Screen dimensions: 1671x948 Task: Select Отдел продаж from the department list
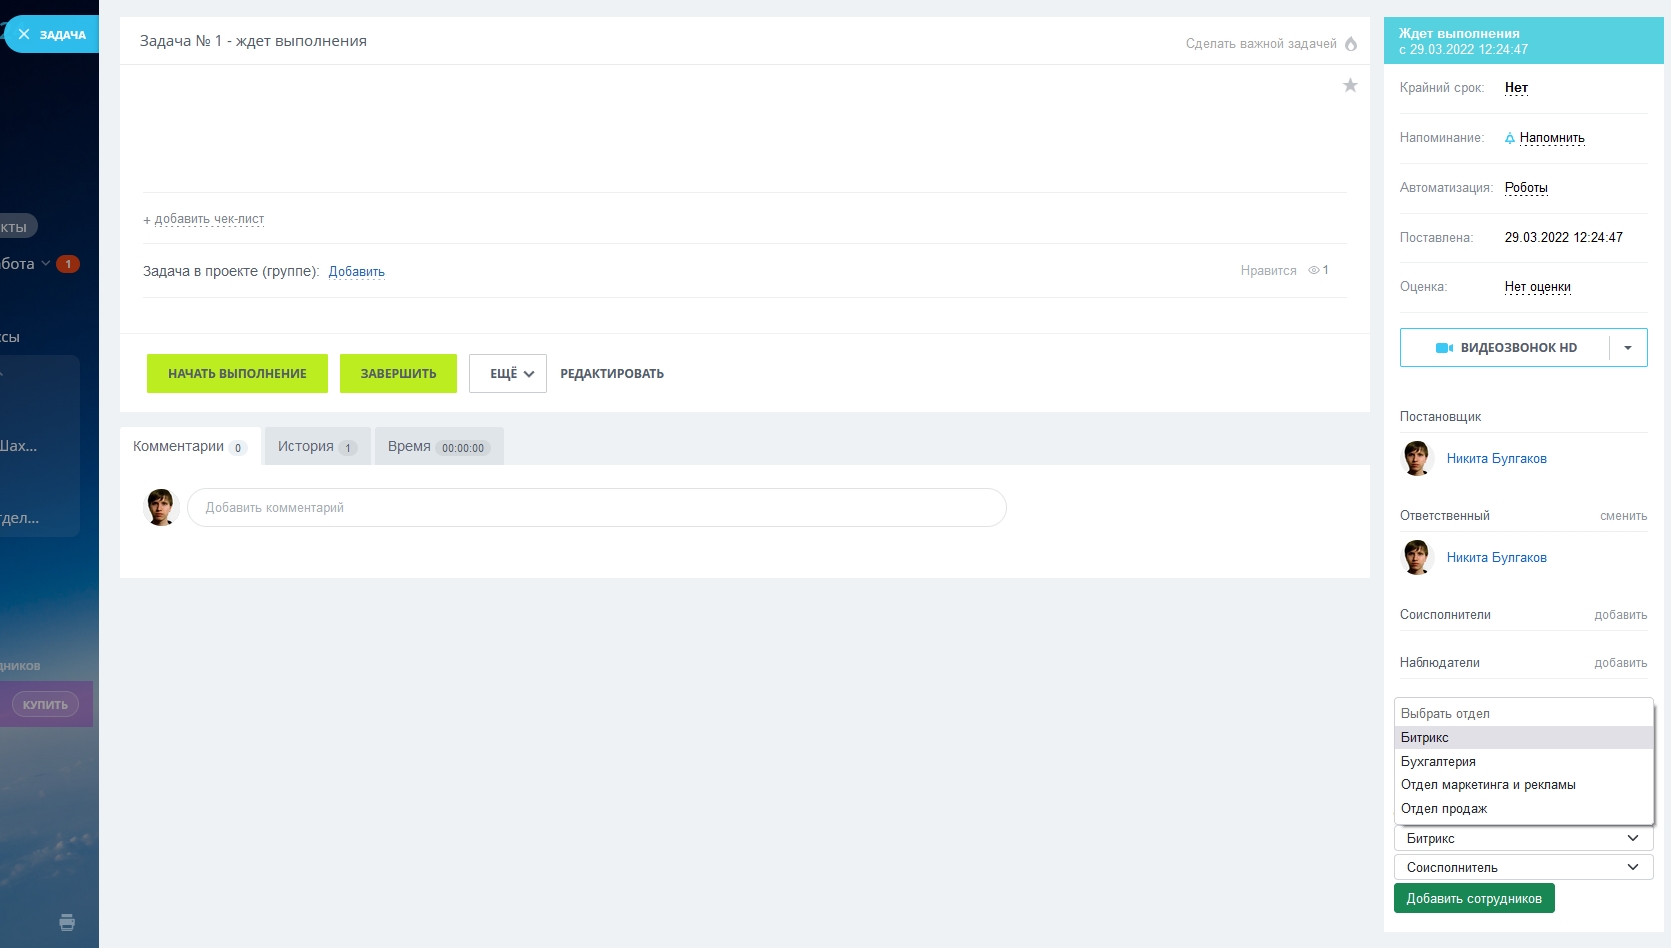click(x=1523, y=809)
